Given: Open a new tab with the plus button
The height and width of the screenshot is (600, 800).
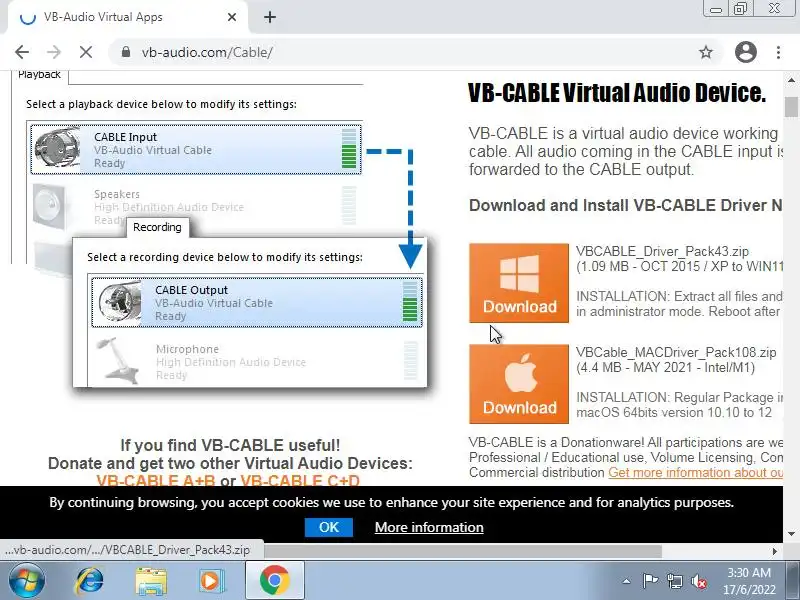Looking at the screenshot, I should tap(270, 17).
